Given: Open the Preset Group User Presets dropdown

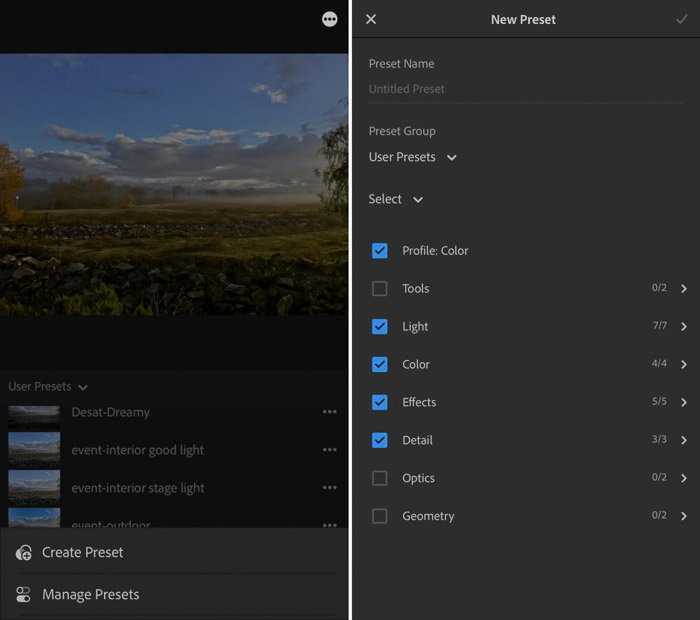Looking at the screenshot, I should point(412,157).
